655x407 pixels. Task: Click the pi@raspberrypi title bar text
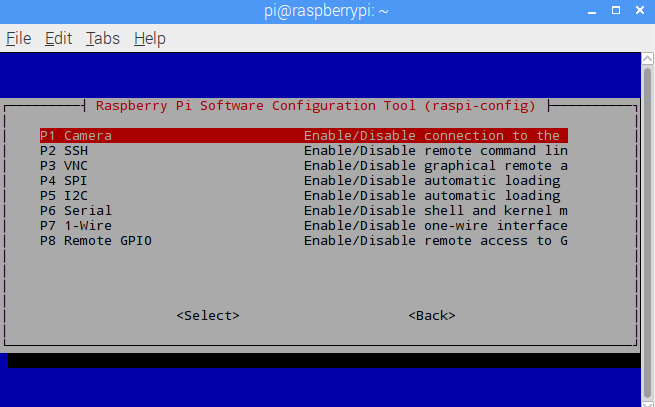[x=326, y=11]
